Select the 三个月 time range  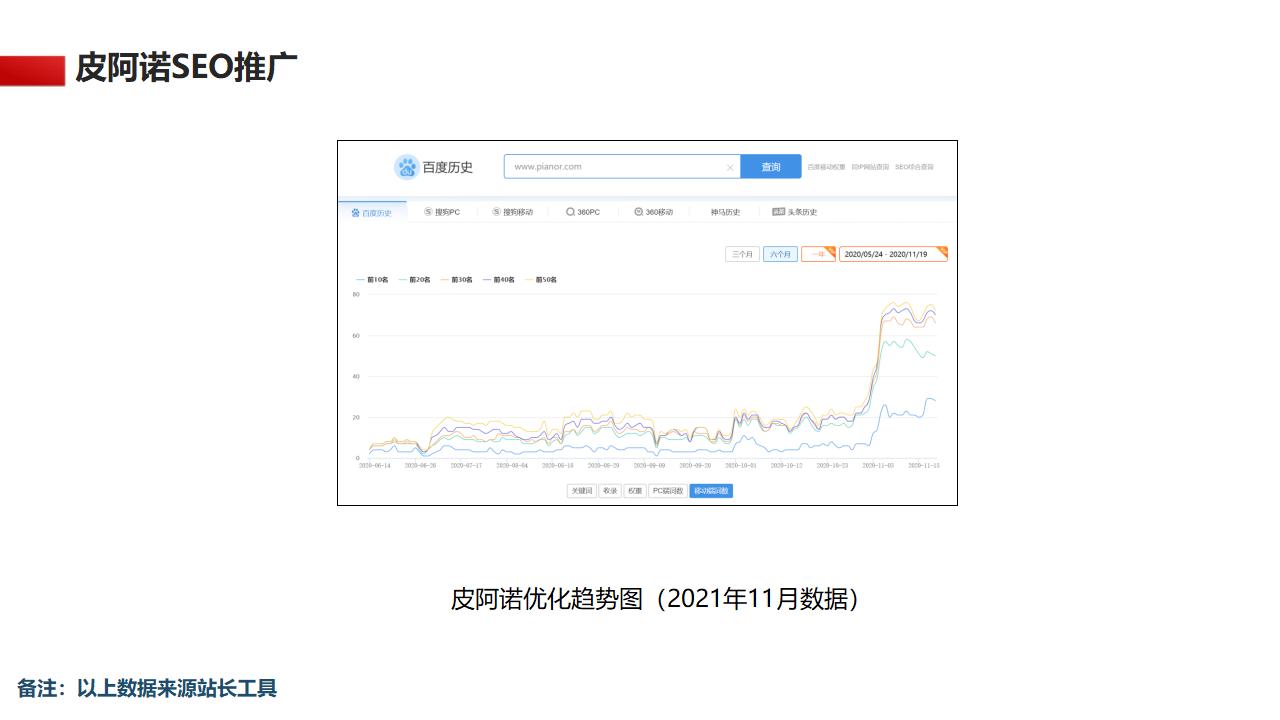click(742, 254)
